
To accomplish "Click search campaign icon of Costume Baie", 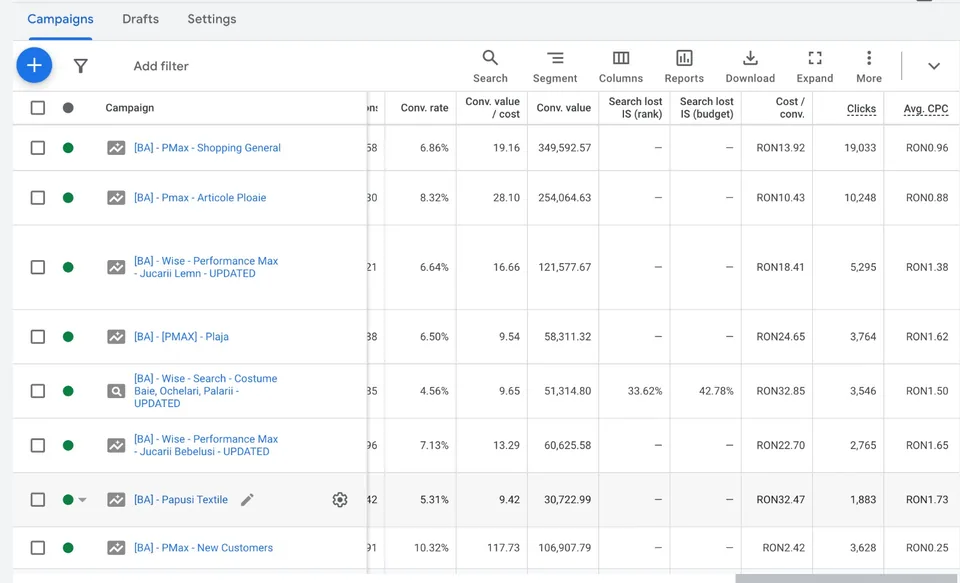I will tap(116, 391).
